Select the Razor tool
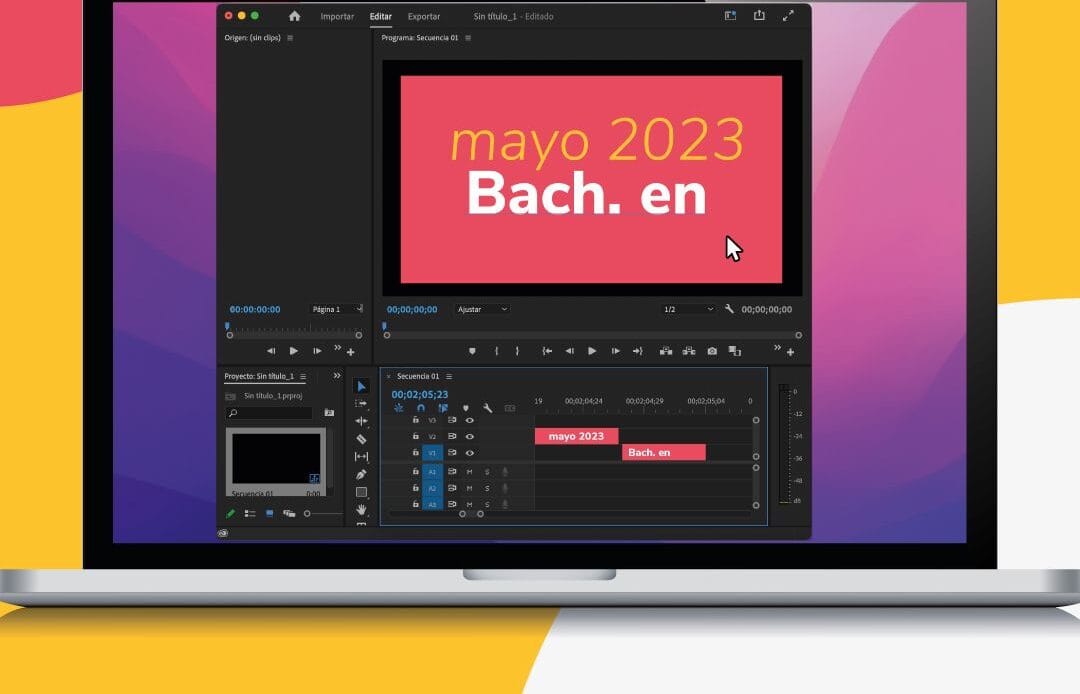Image resolution: width=1080 pixels, height=694 pixels. click(362, 439)
